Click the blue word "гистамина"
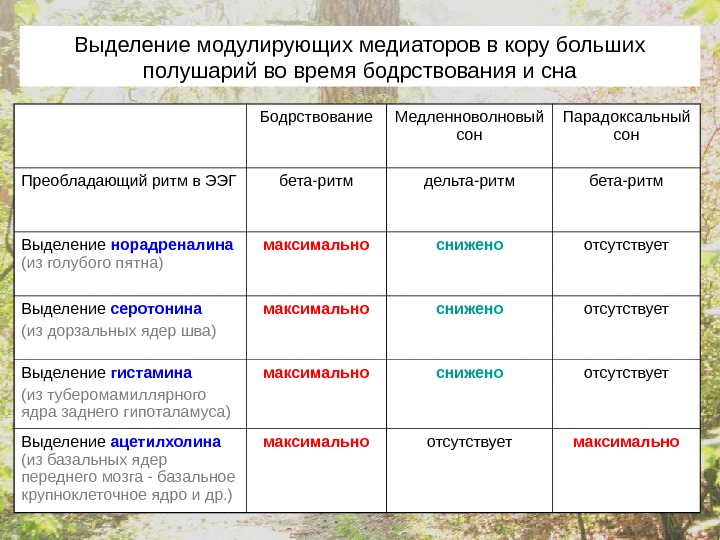This screenshot has height=540, width=720. (x=151, y=373)
